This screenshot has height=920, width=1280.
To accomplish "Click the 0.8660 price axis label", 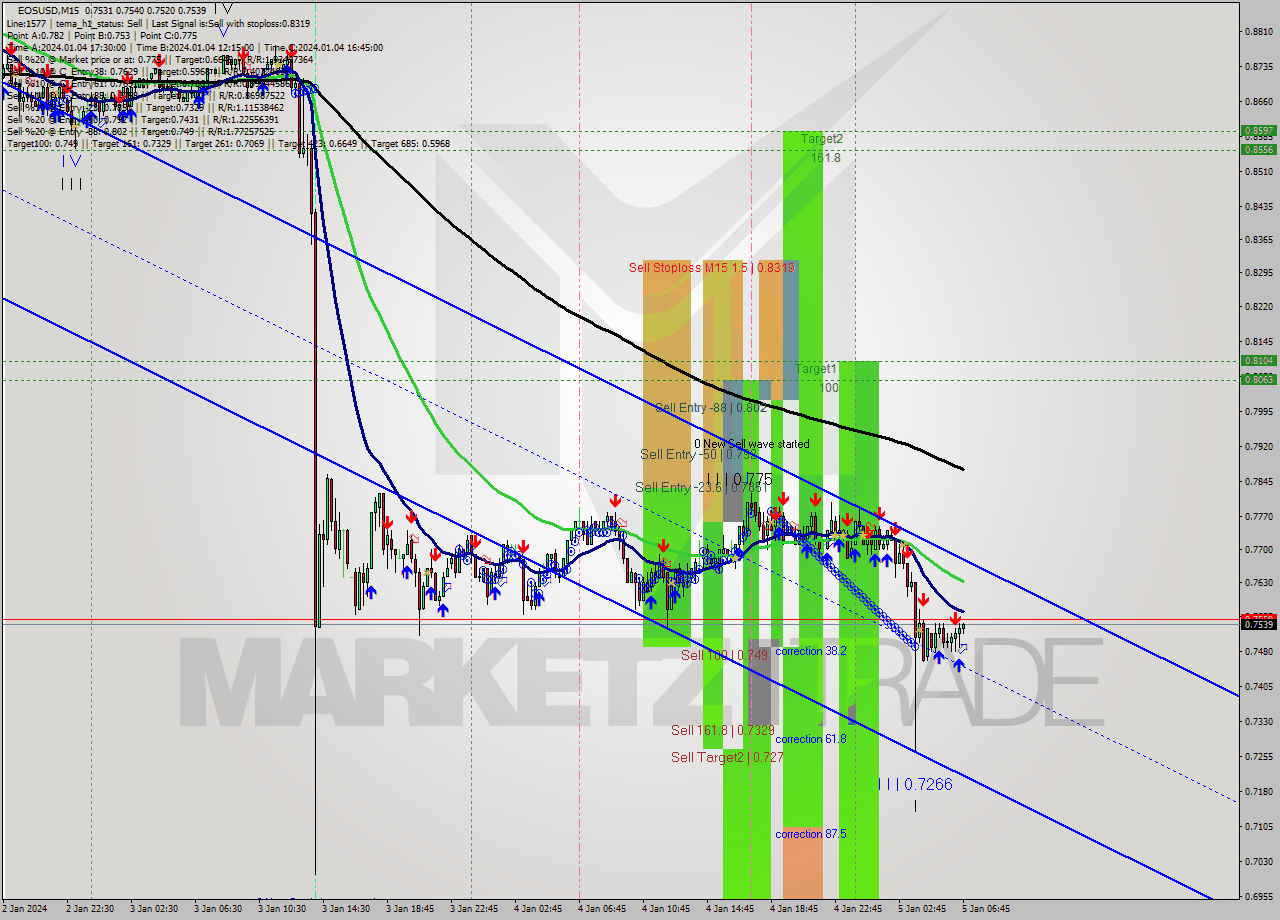I will 1258,102.
